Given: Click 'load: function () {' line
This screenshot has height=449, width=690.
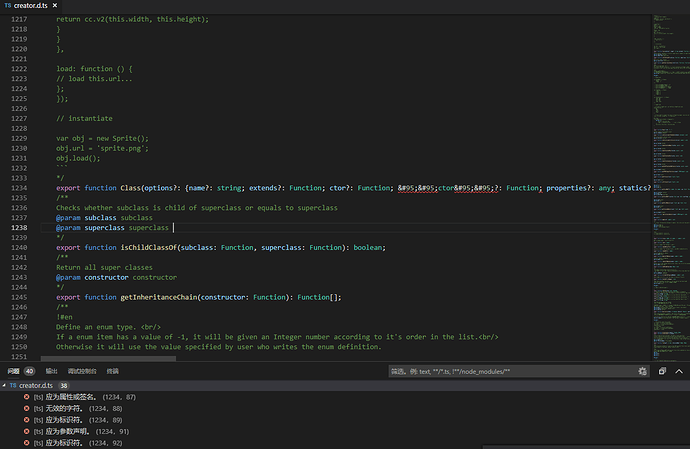Looking at the screenshot, I should click(94, 69).
